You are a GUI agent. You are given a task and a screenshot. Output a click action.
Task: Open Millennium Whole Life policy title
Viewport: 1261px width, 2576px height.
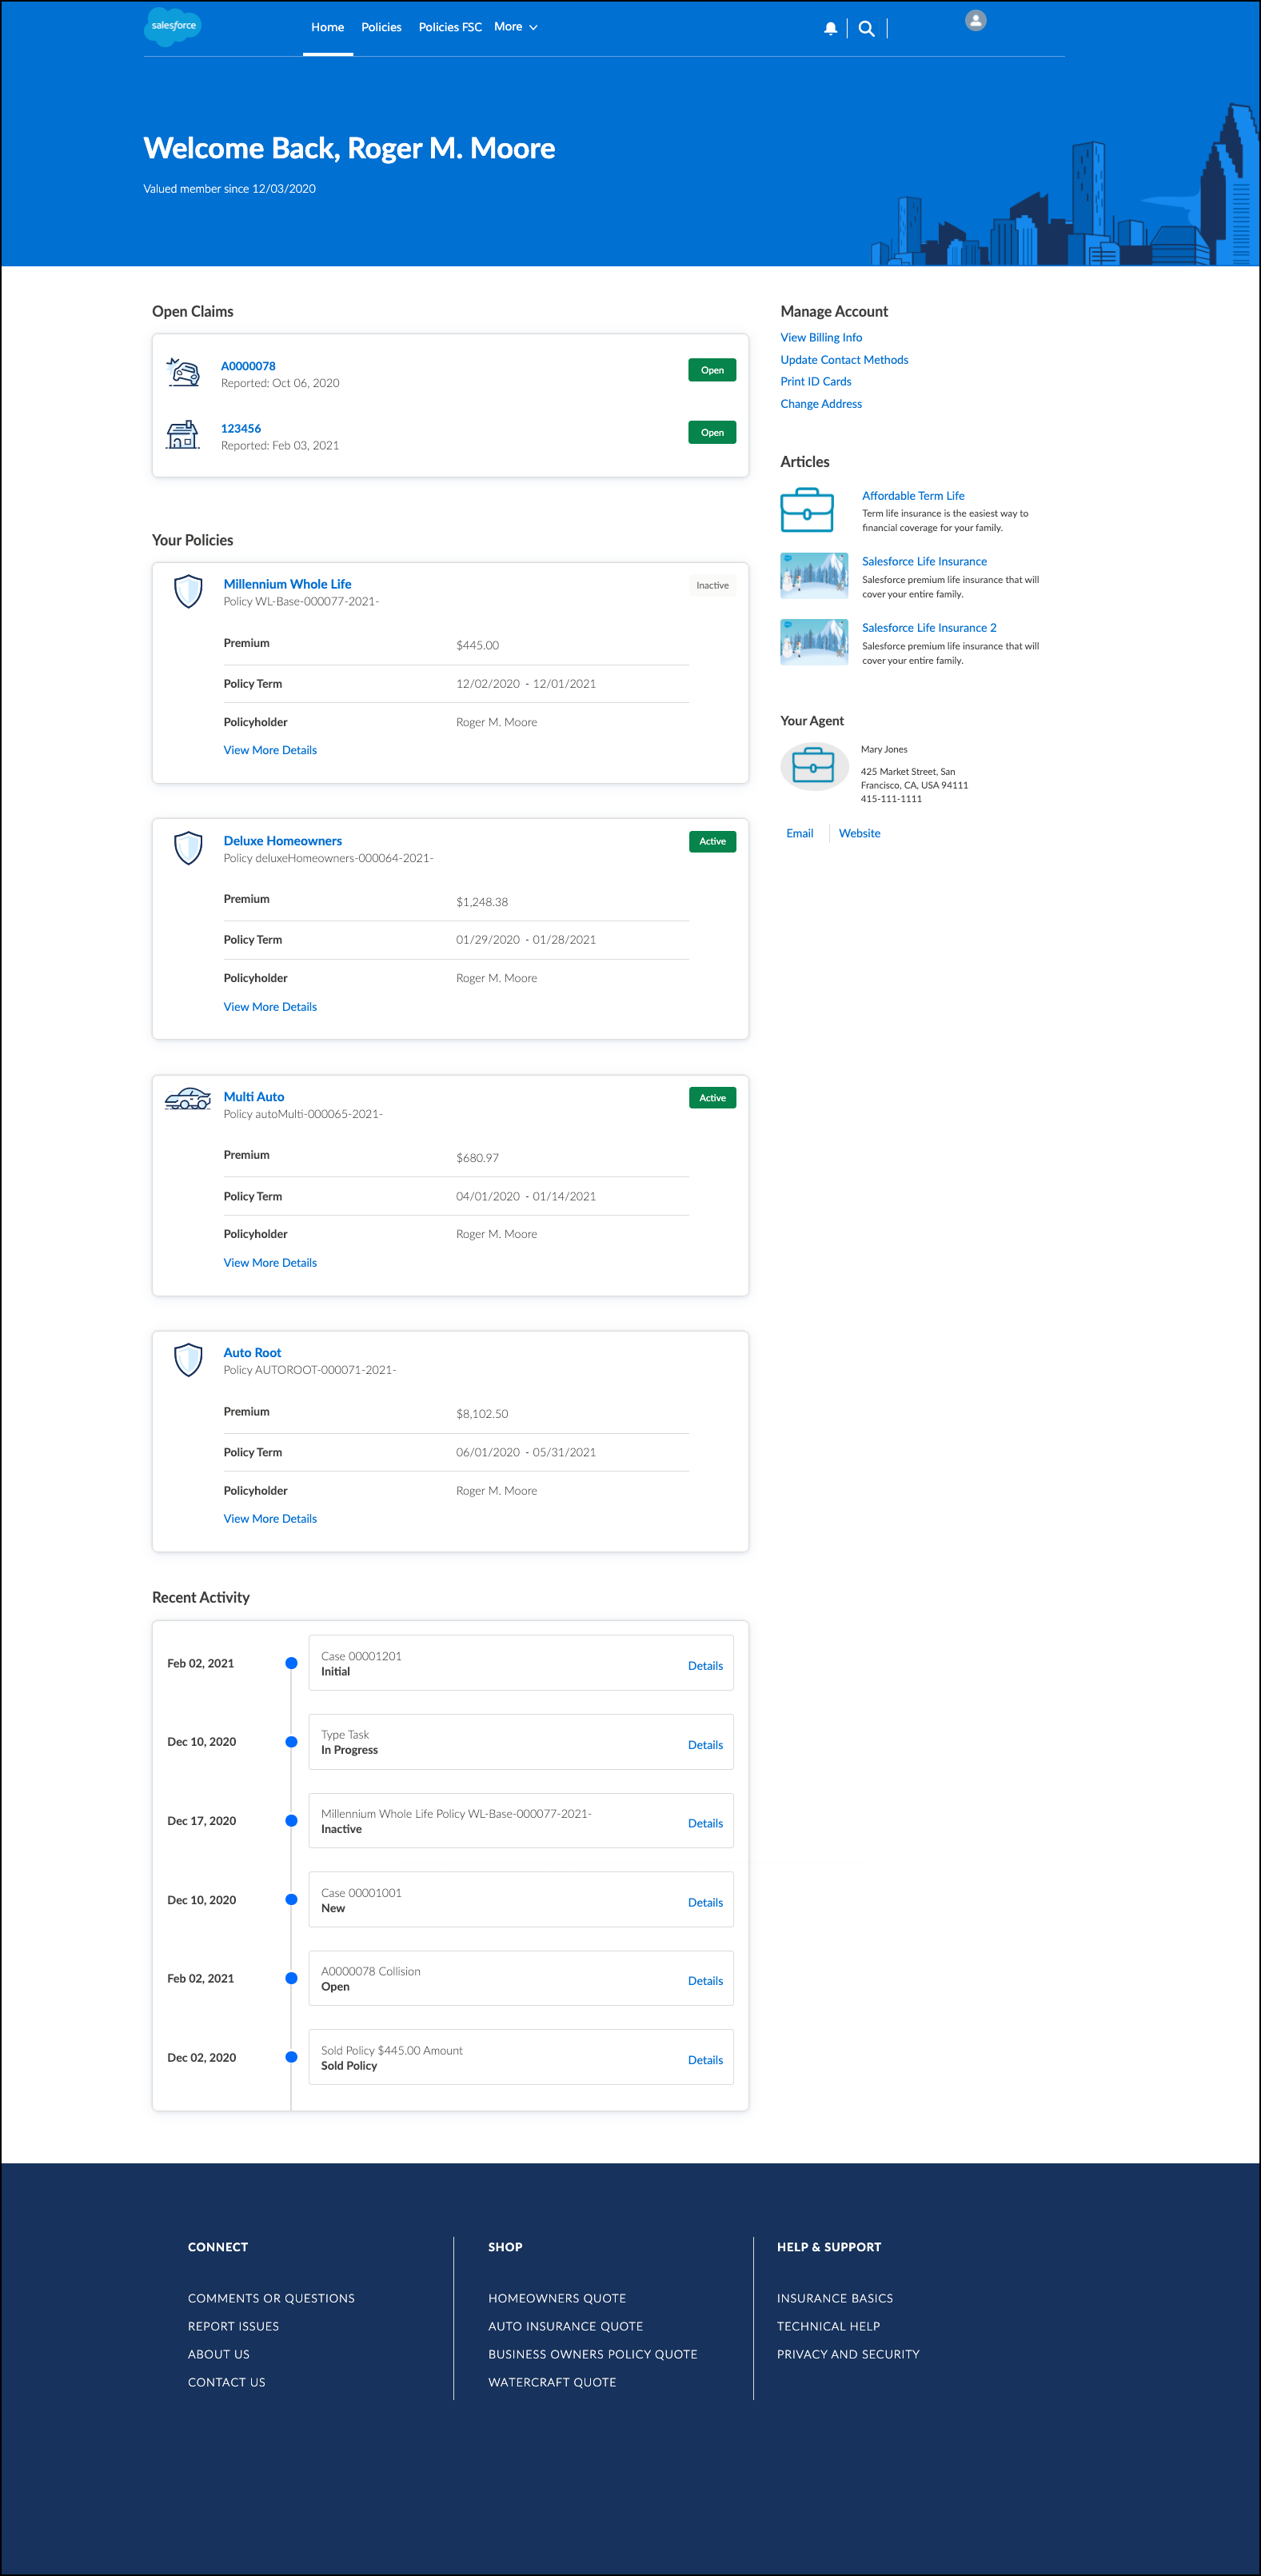(x=287, y=584)
